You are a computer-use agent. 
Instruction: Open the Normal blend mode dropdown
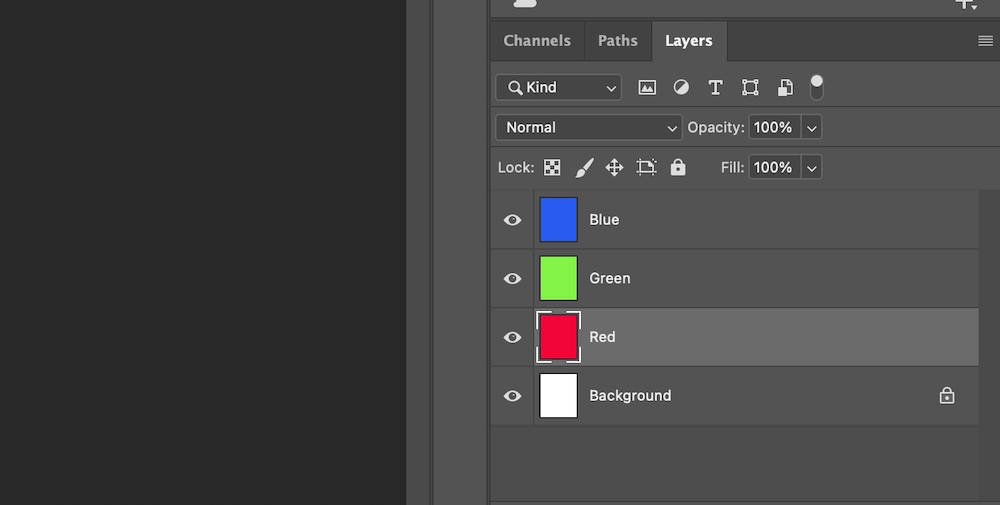pos(589,128)
